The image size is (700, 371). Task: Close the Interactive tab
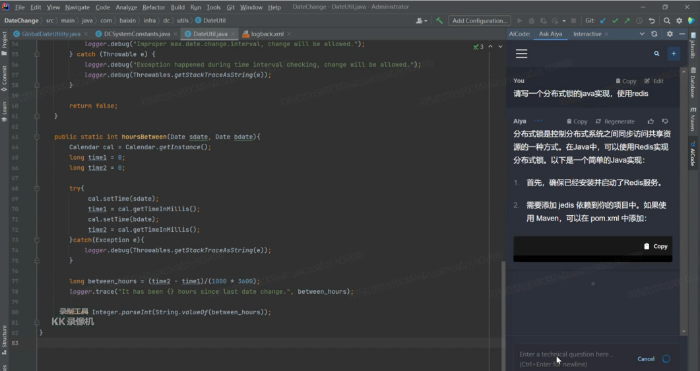pos(607,34)
